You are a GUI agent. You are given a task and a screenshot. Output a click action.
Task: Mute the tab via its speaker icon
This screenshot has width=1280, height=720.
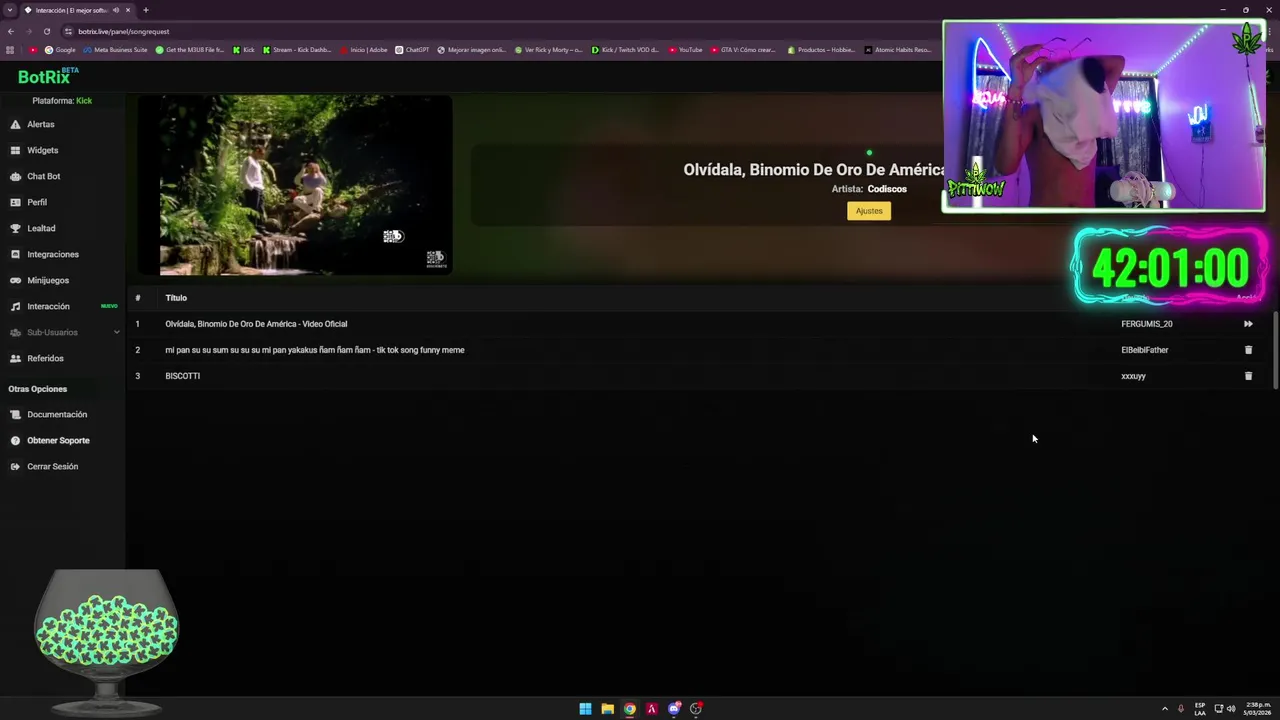tap(115, 10)
